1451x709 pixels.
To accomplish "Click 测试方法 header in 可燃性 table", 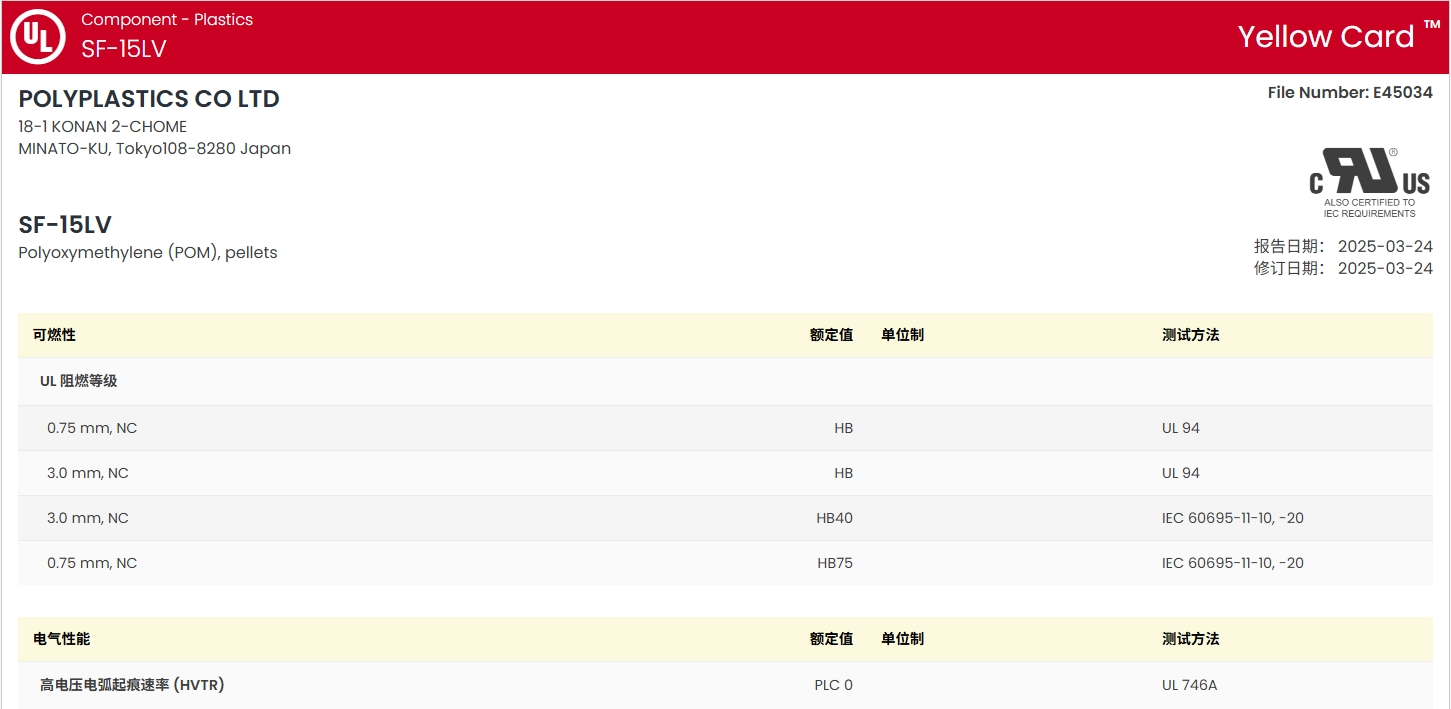I will [x=1190, y=335].
